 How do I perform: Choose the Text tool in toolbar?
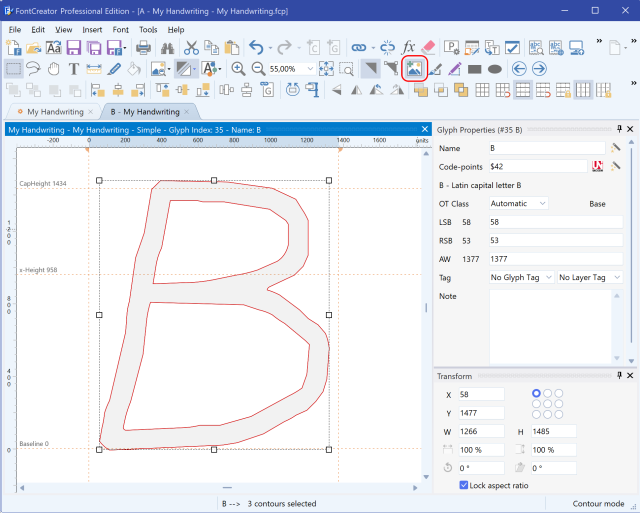click(74, 69)
